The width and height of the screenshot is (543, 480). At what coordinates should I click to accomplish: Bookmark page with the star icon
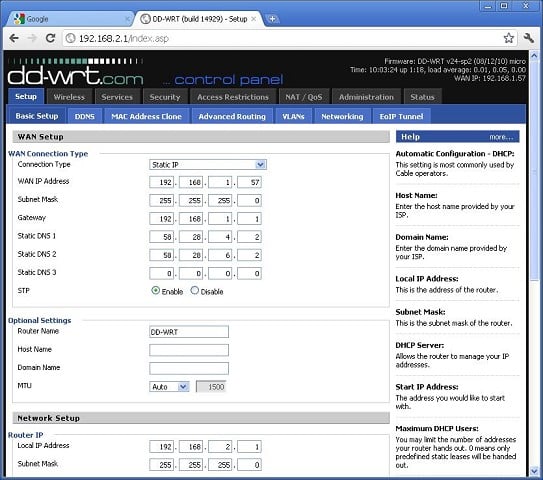[508, 38]
